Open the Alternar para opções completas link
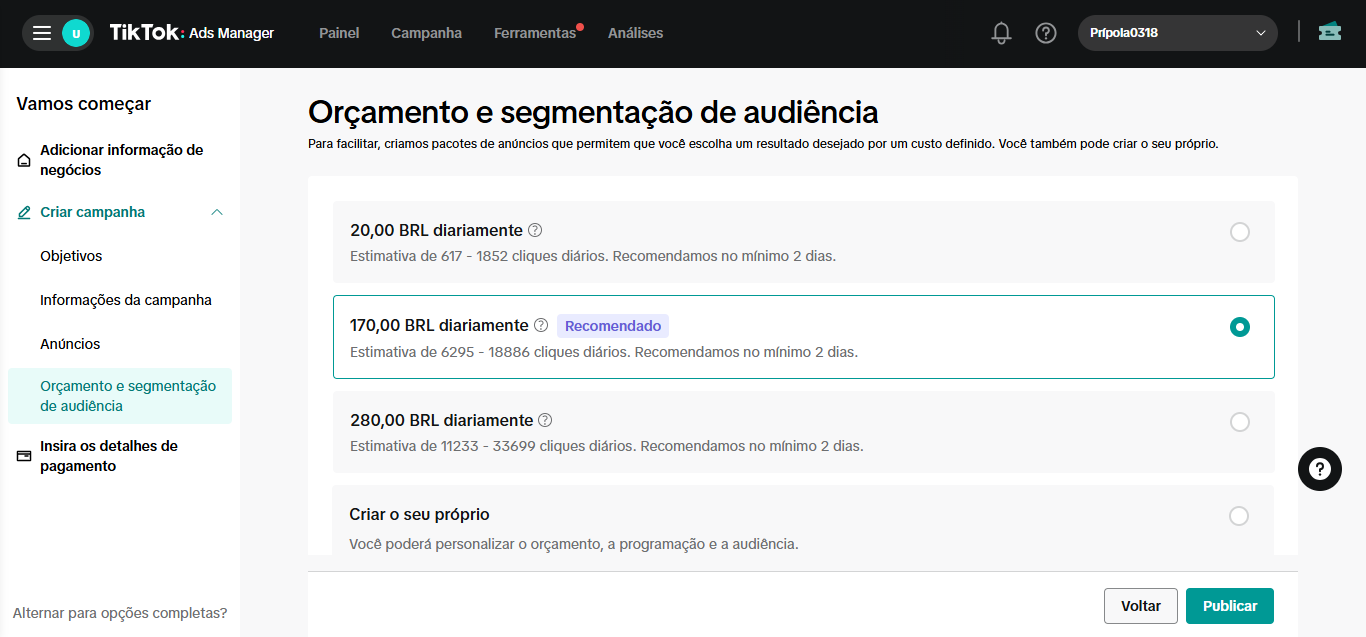1366x637 pixels. (x=120, y=612)
